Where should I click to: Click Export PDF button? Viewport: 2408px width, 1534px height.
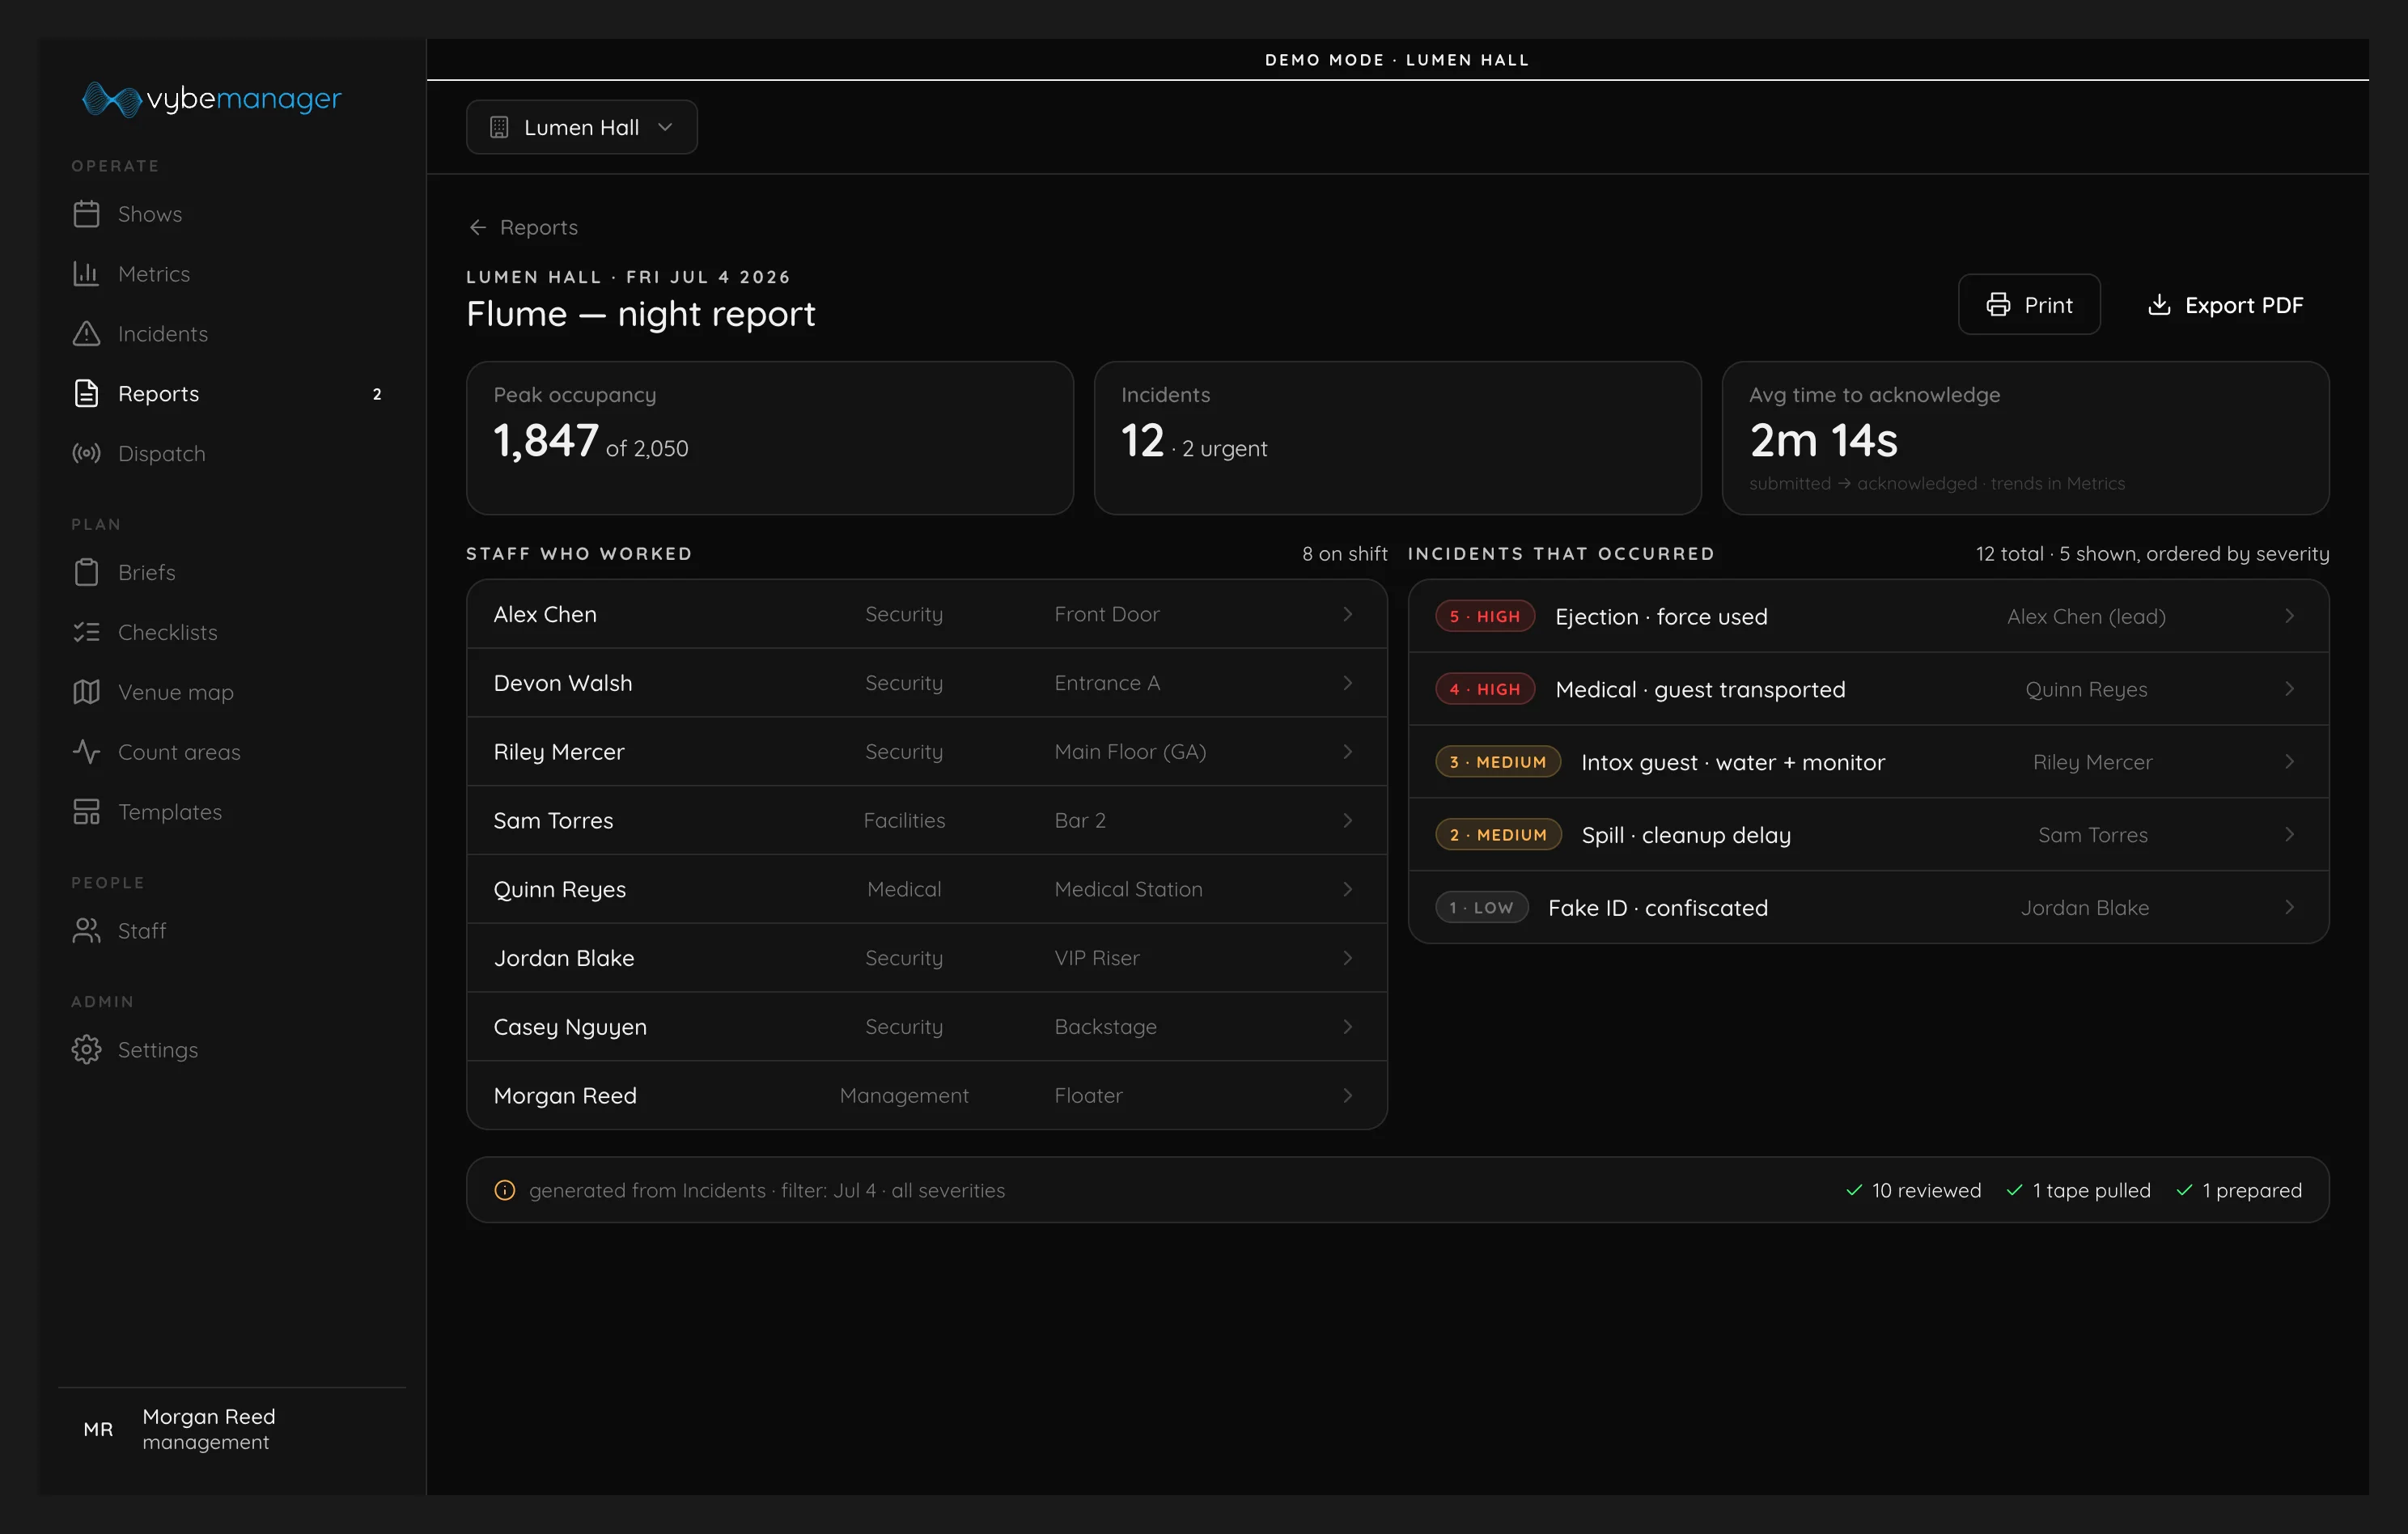click(x=2225, y=305)
